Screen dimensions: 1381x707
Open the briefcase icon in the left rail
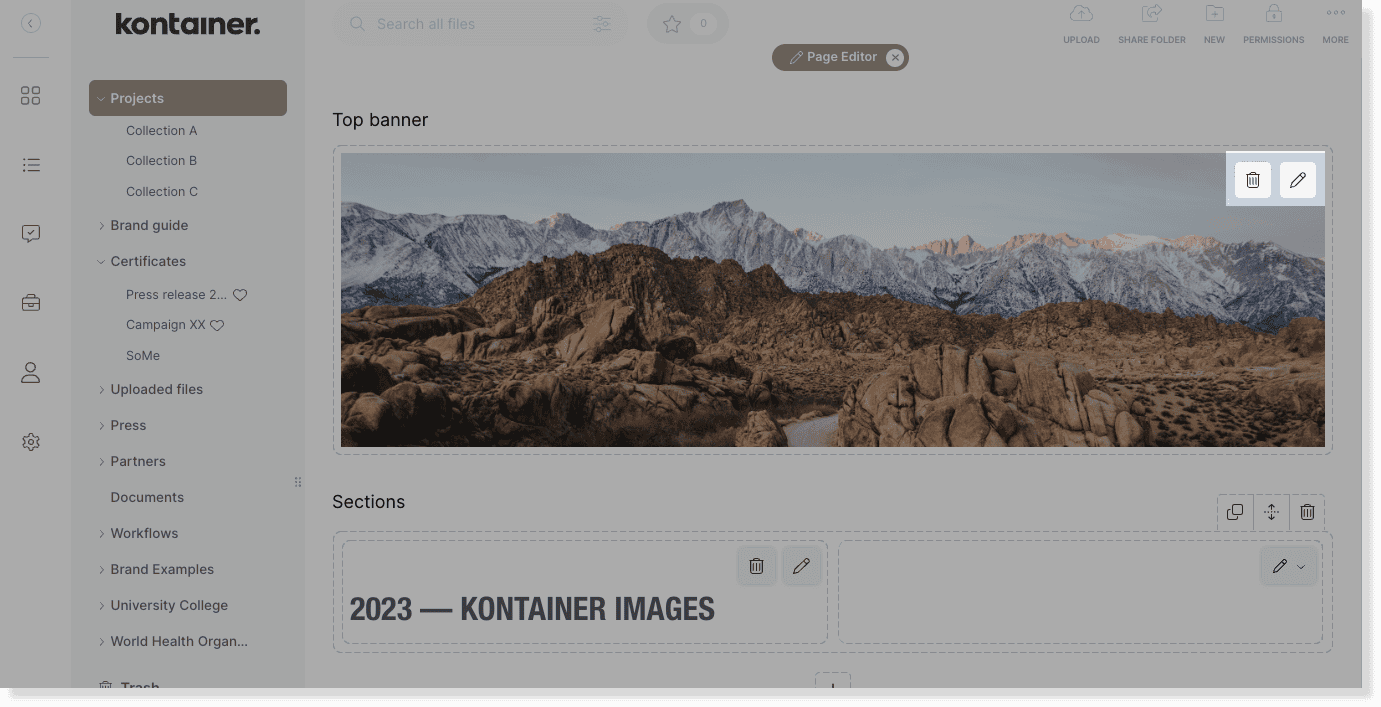31,302
